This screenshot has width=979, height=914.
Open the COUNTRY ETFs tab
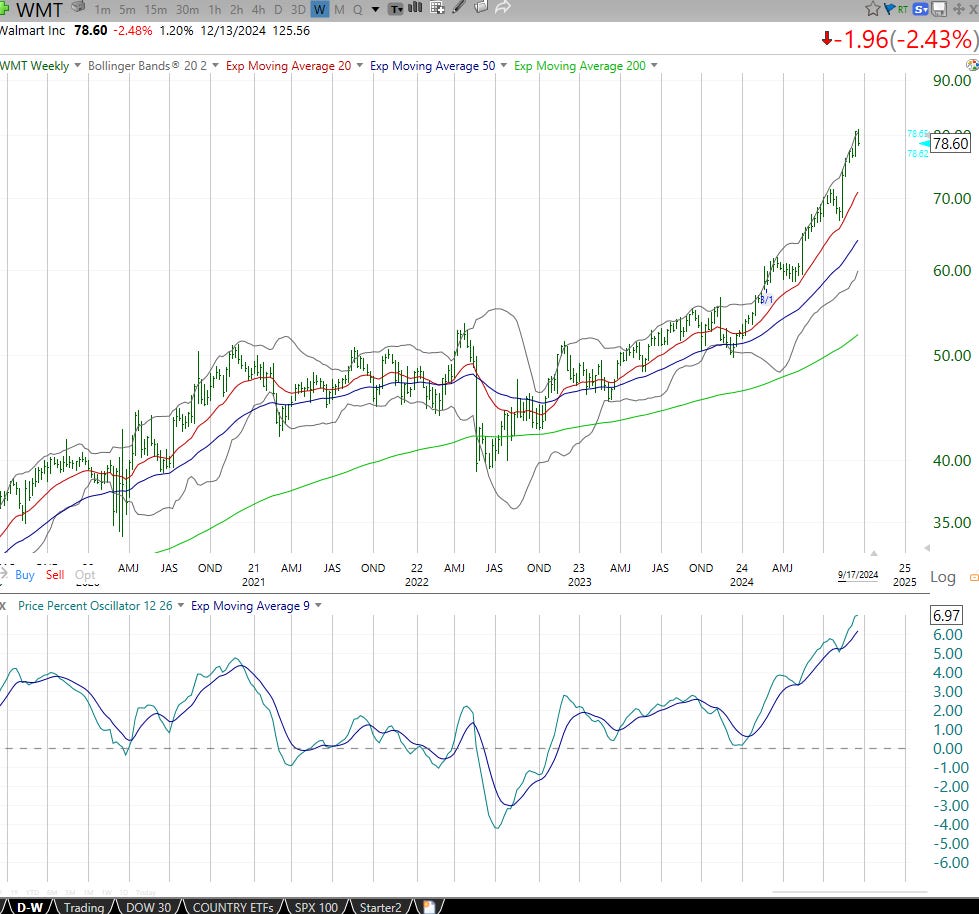coord(233,907)
